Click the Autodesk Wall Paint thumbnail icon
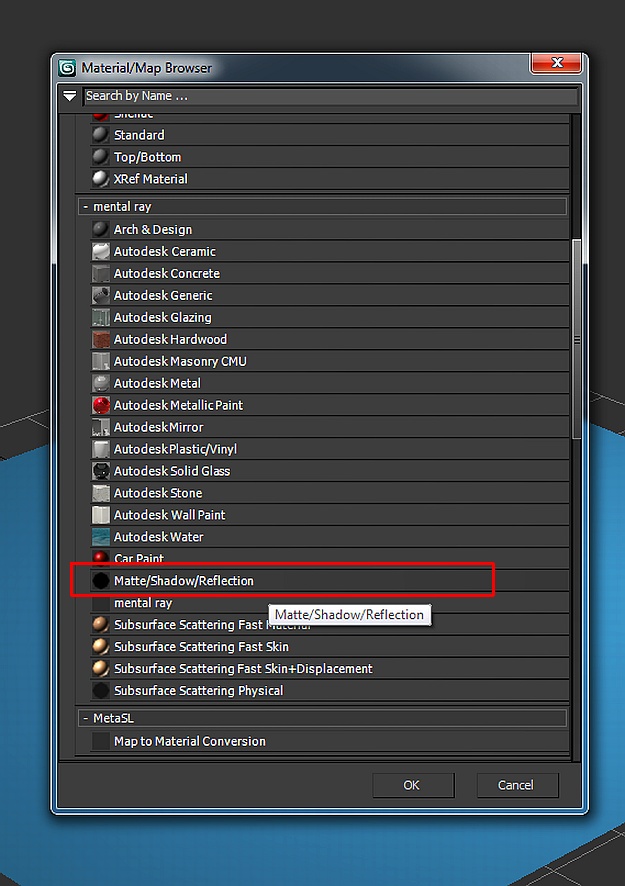Screen dimensions: 625x886 pyautogui.click(x=101, y=515)
